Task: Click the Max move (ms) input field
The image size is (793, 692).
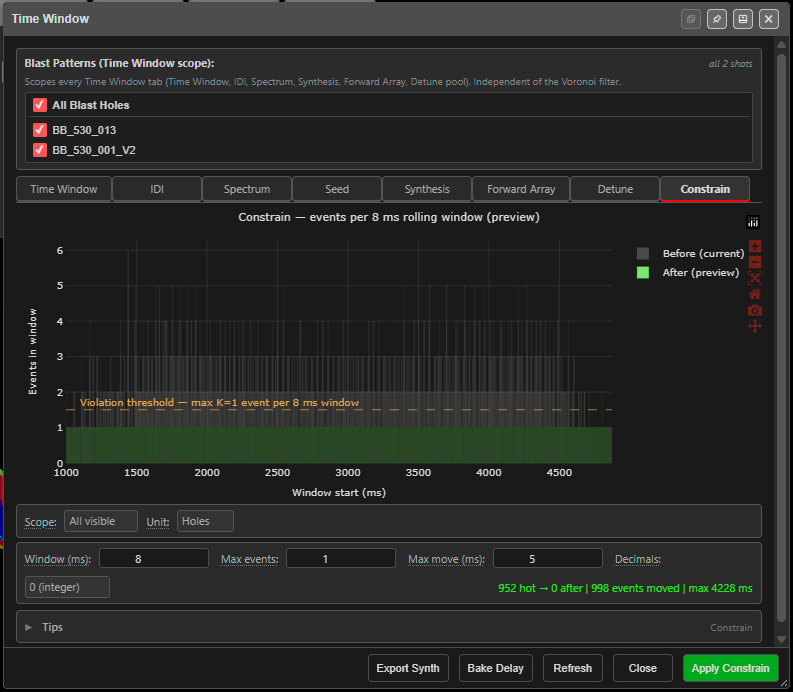Action: click(548, 558)
